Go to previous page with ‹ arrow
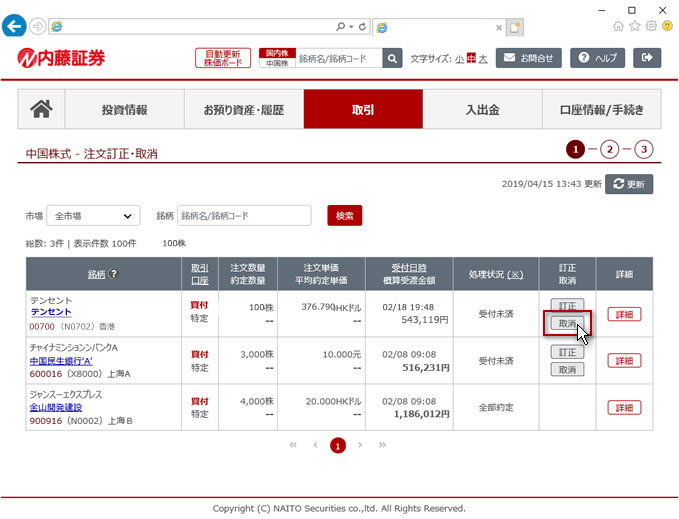Viewport: 679px width, 519px height. (315, 445)
